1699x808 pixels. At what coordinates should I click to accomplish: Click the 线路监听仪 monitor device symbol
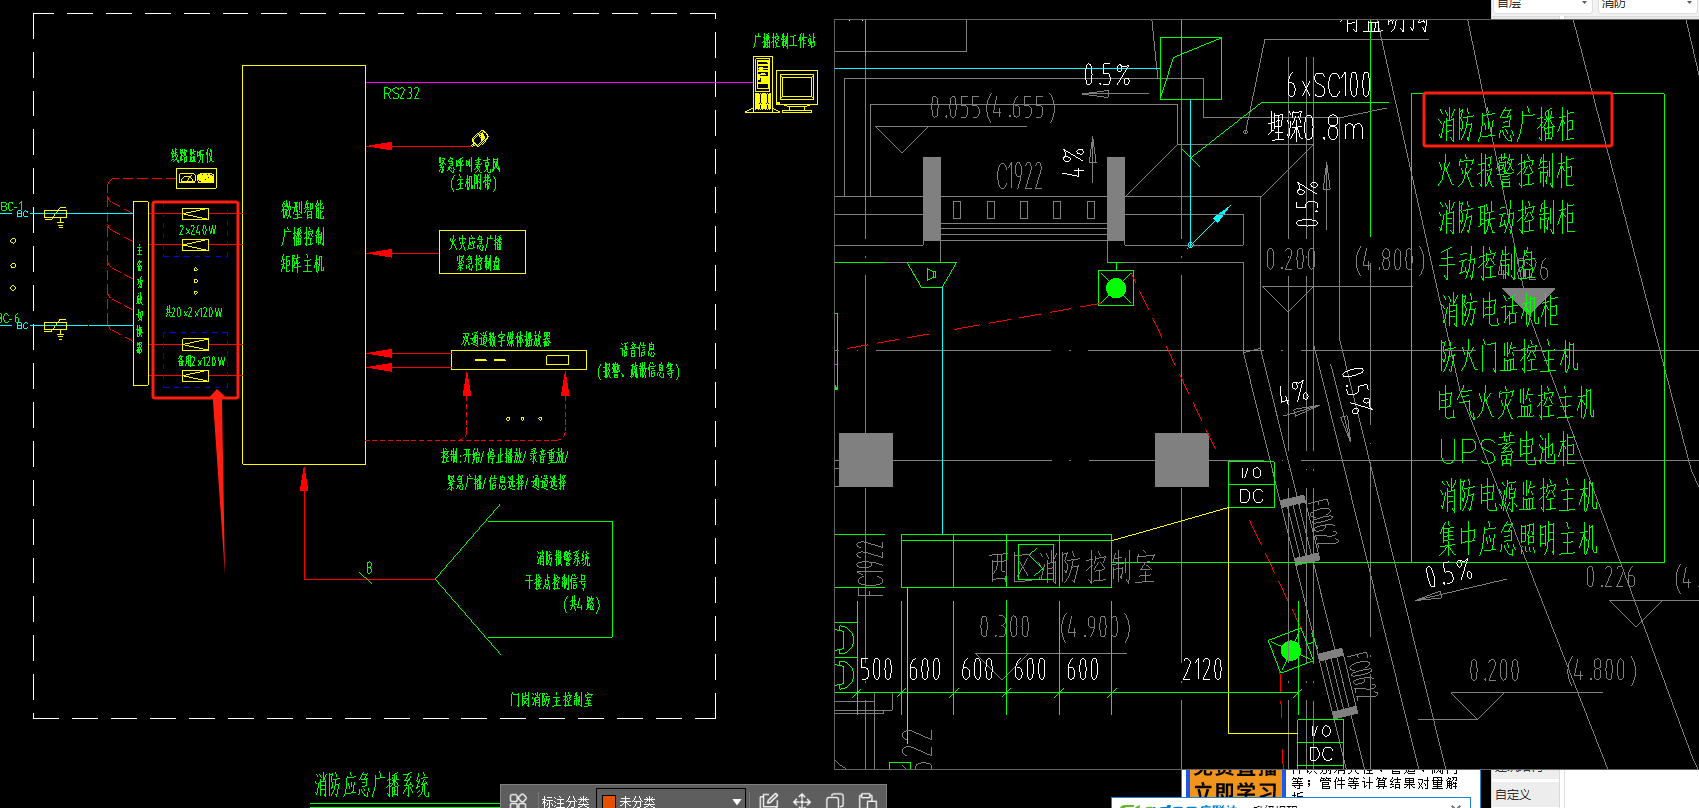[196, 178]
